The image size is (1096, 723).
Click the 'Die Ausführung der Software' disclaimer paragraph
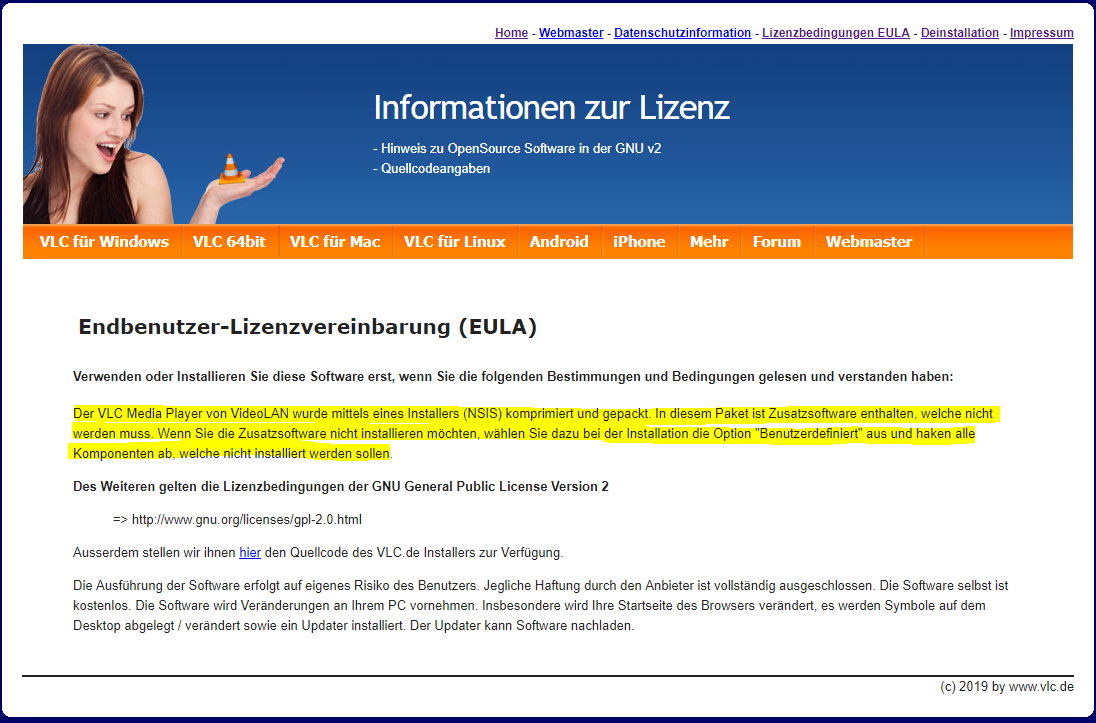click(x=540, y=606)
